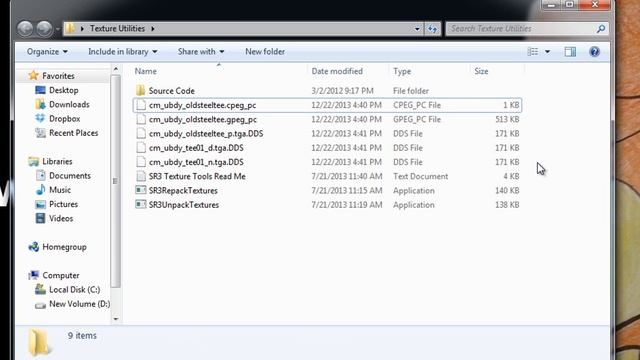Click the cm_ubdy_tee01_n.tga.DDS file icon
Image resolution: width=640 pixels, height=360 pixels.
[141, 162]
